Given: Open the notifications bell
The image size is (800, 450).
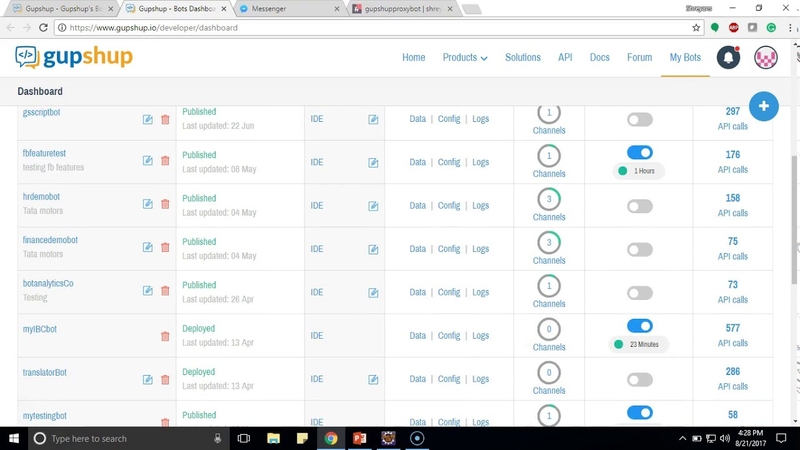Looking at the screenshot, I should 728,57.
